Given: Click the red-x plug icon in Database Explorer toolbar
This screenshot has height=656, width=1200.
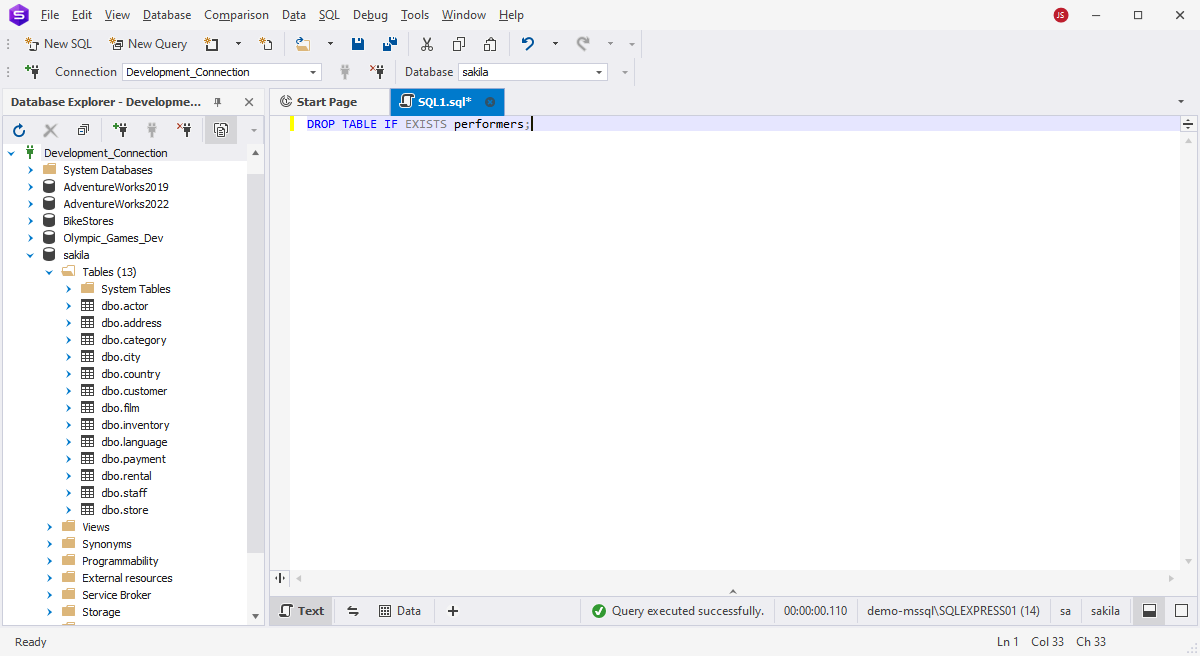Looking at the screenshot, I should pos(184,130).
